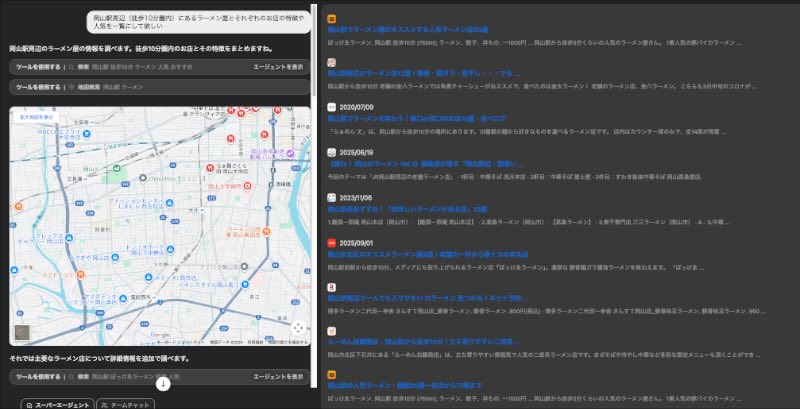Click the magnifier icon in first 検索 tool row
The image size is (800, 409).
click(72, 67)
